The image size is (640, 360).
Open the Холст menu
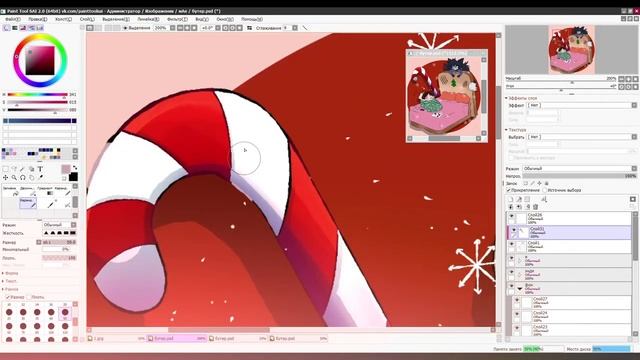click(x=63, y=19)
